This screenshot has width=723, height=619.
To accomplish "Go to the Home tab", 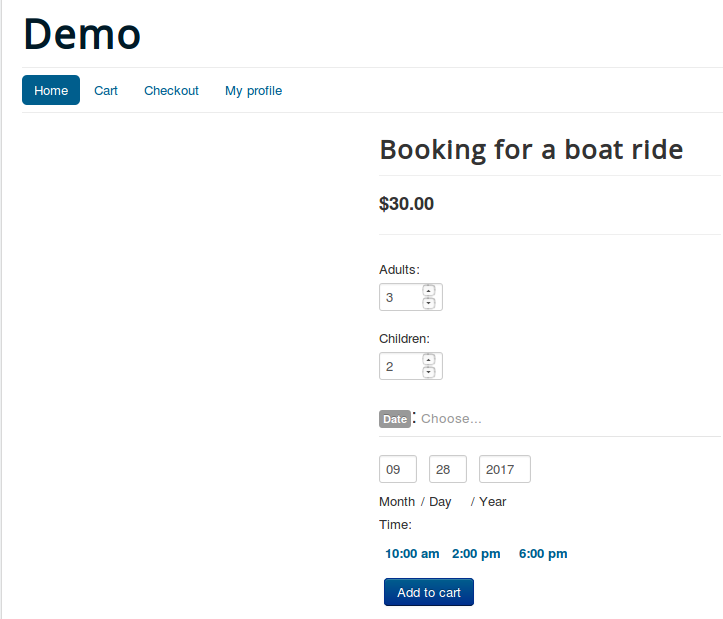I will (51, 90).
